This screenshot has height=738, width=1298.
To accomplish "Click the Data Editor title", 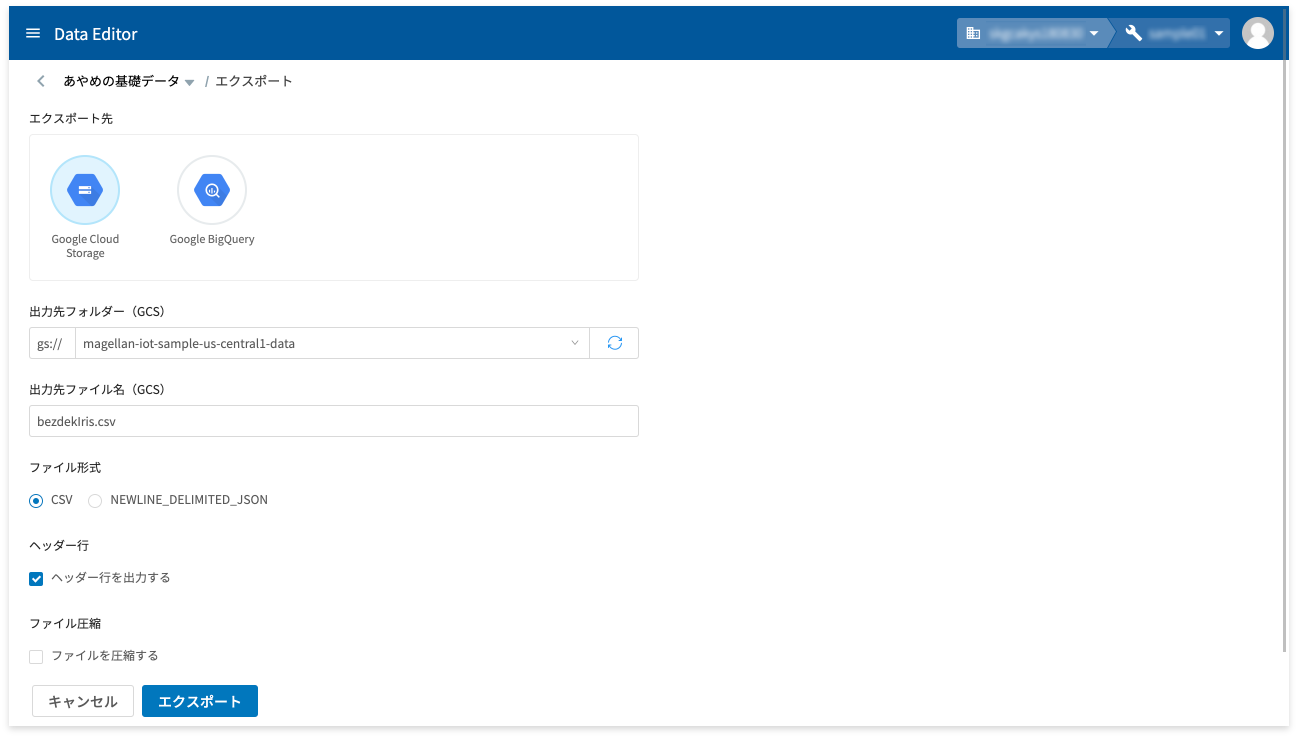I will [x=96, y=34].
